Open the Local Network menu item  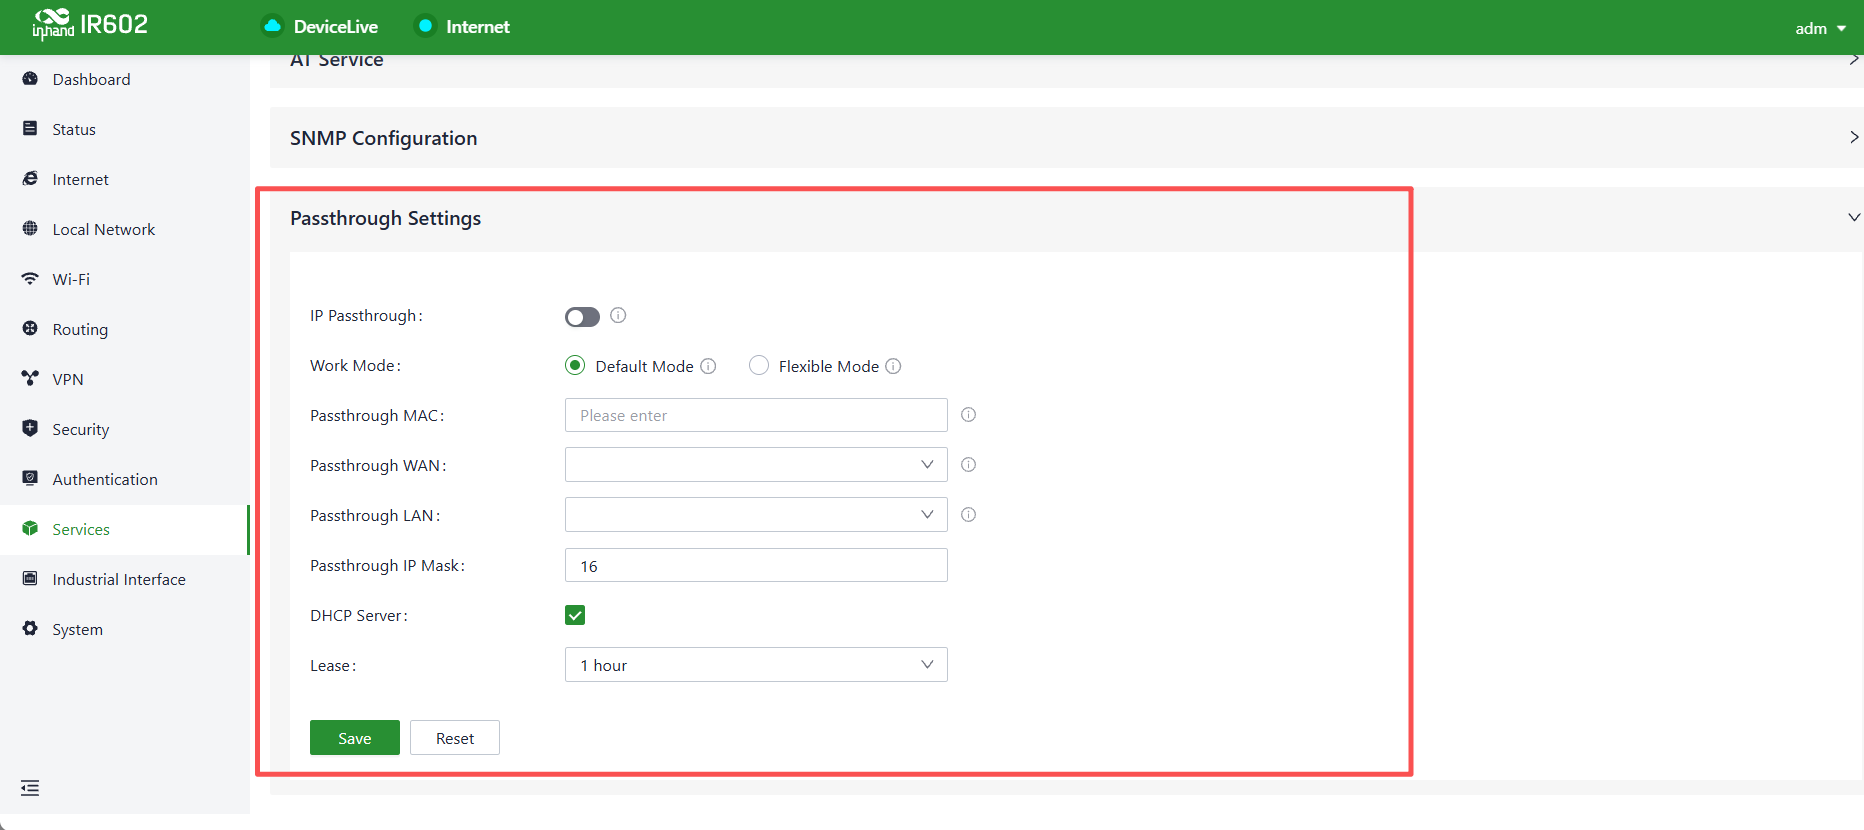125,229
